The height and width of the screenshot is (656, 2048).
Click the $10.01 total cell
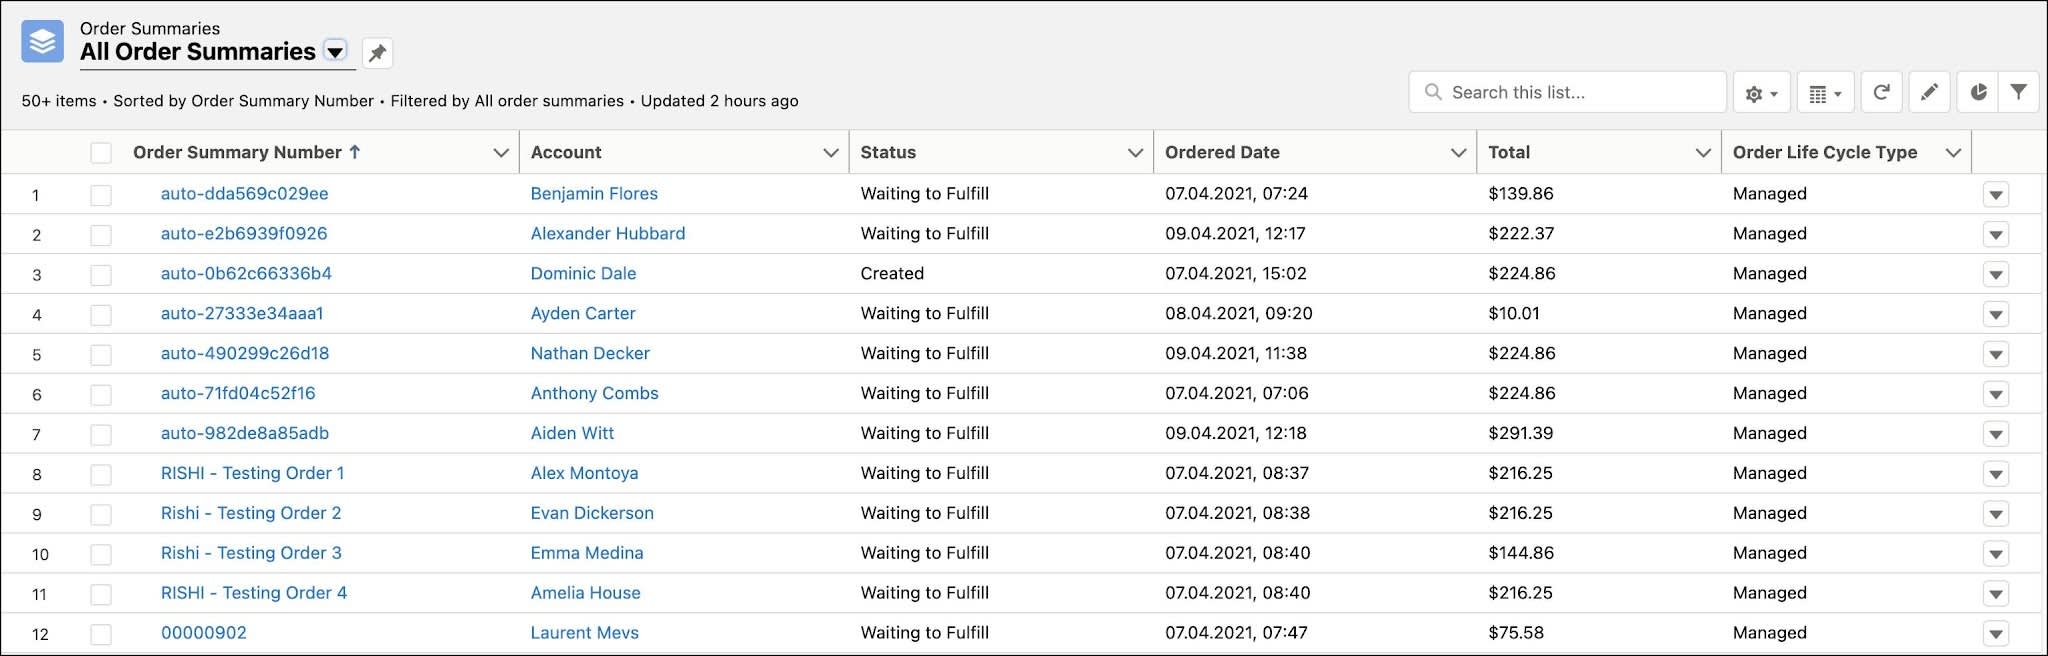click(x=1514, y=314)
